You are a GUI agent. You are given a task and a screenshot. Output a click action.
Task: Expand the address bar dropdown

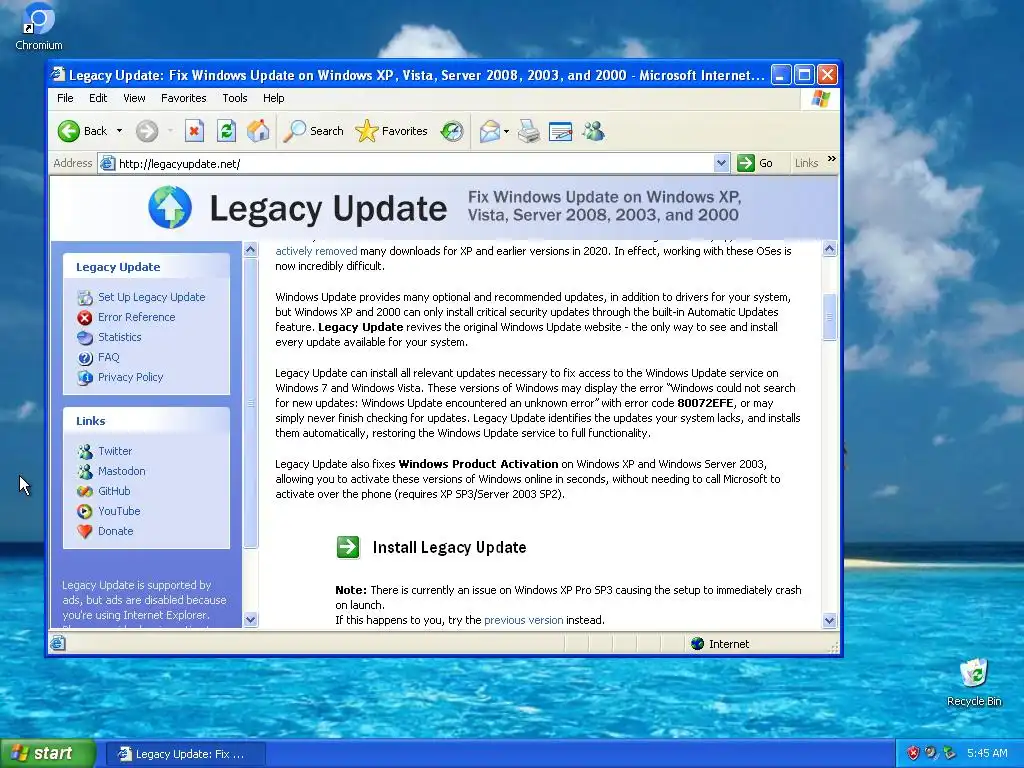(x=721, y=163)
